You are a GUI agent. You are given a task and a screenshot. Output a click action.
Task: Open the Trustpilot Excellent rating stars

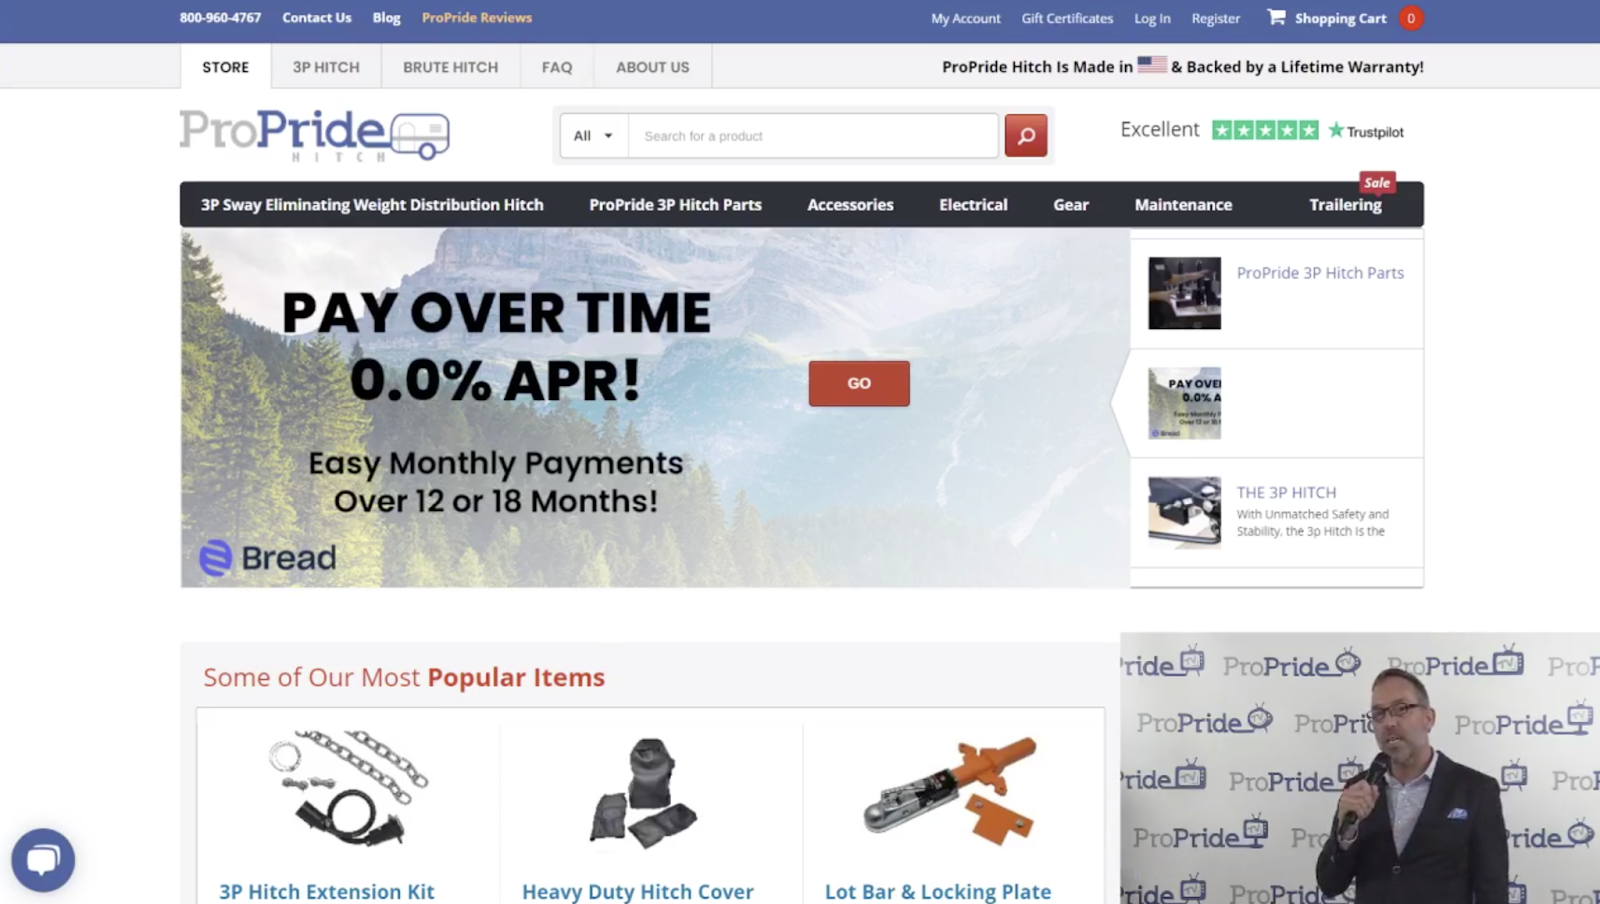(x=1265, y=130)
